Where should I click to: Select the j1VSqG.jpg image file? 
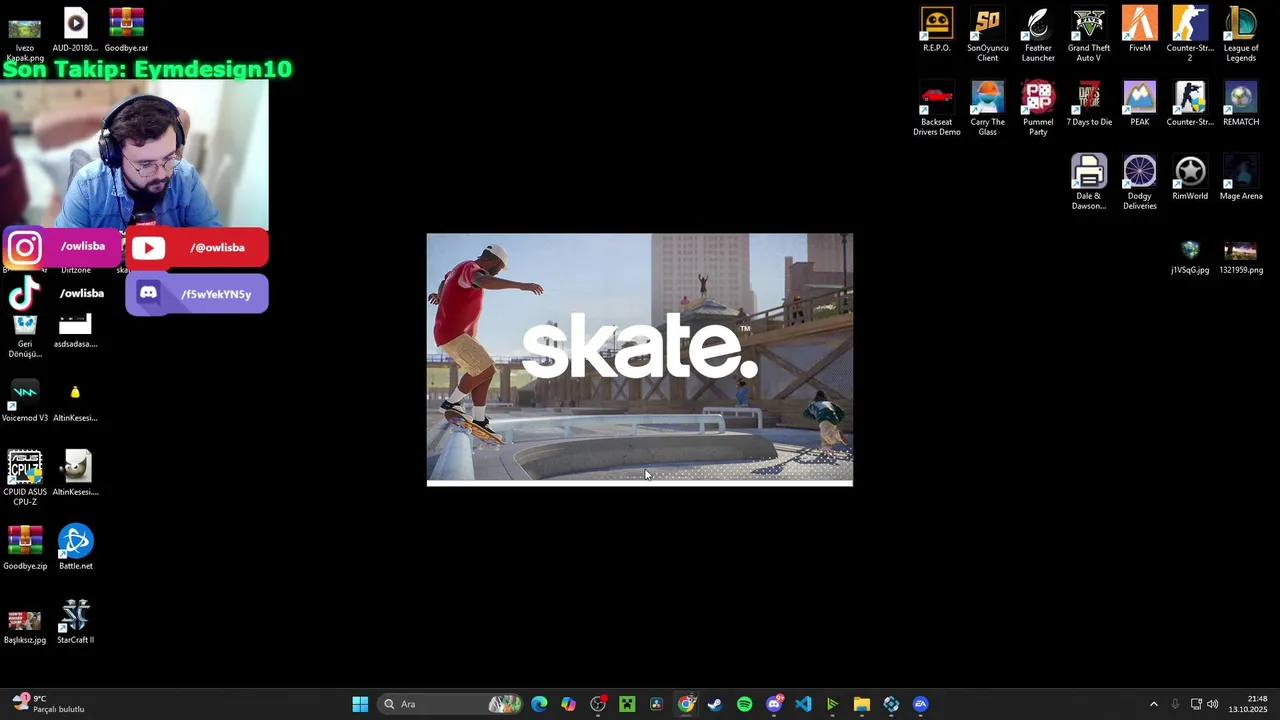1190,257
